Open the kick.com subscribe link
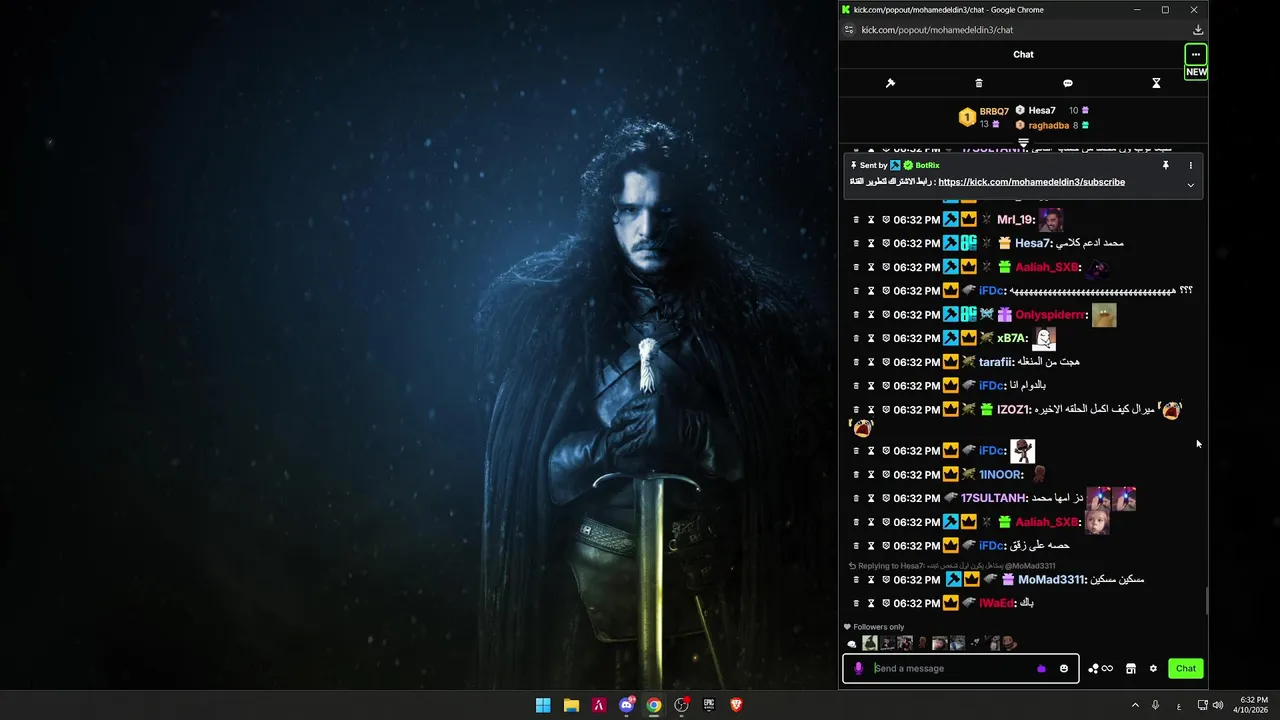The width and height of the screenshot is (1280, 720). click(x=1031, y=182)
